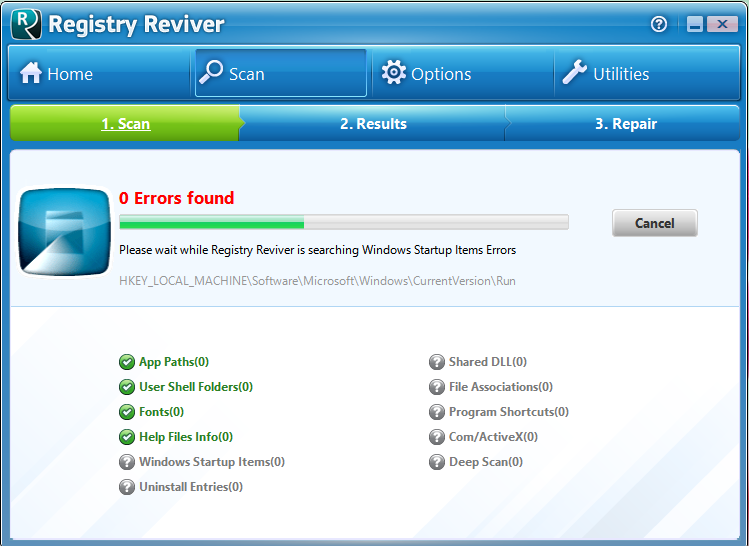This screenshot has width=749, height=546.
Task: Click the large blue scan graphic
Action: [x=64, y=232]
